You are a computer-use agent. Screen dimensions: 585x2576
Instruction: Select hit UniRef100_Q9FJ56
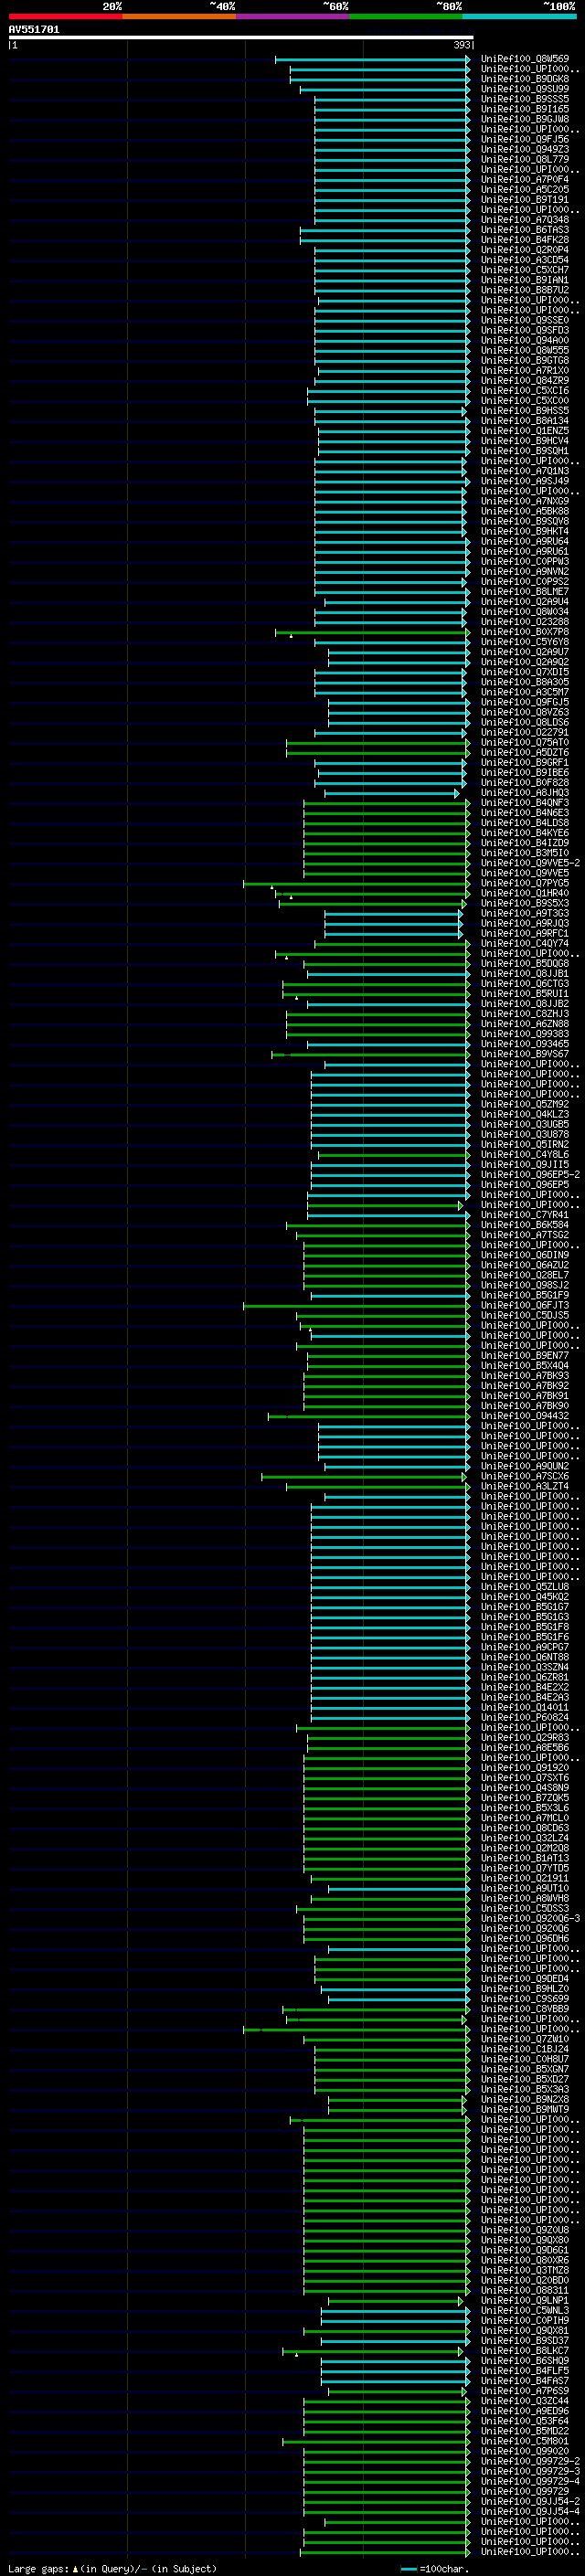click(525, 139)
